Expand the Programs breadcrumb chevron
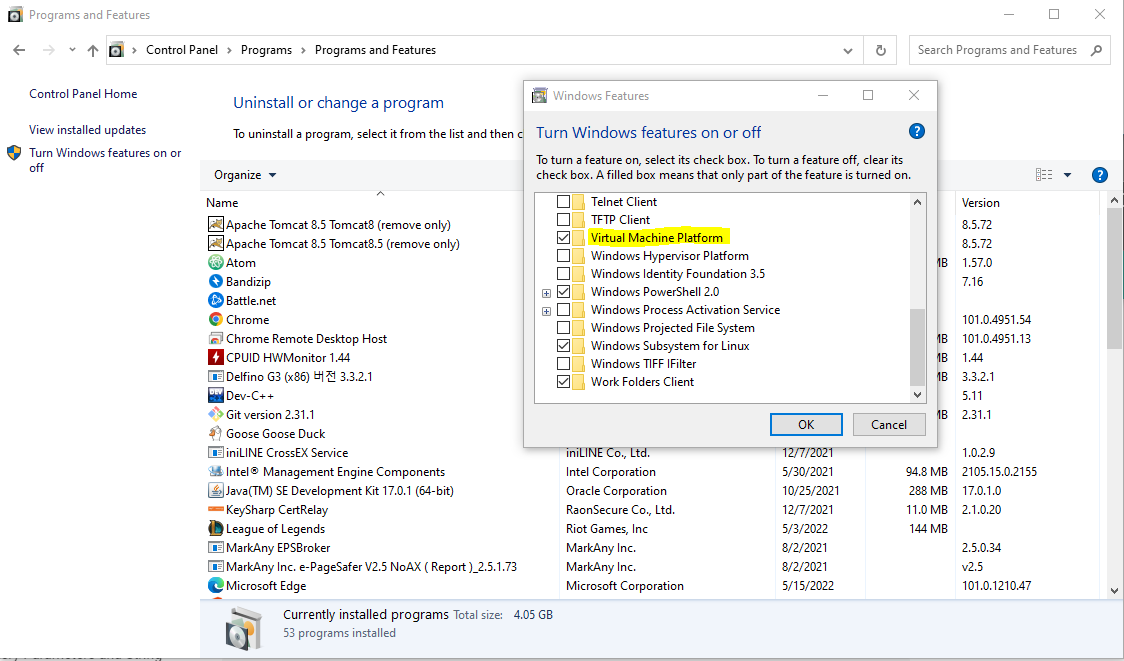 [303, 50]
